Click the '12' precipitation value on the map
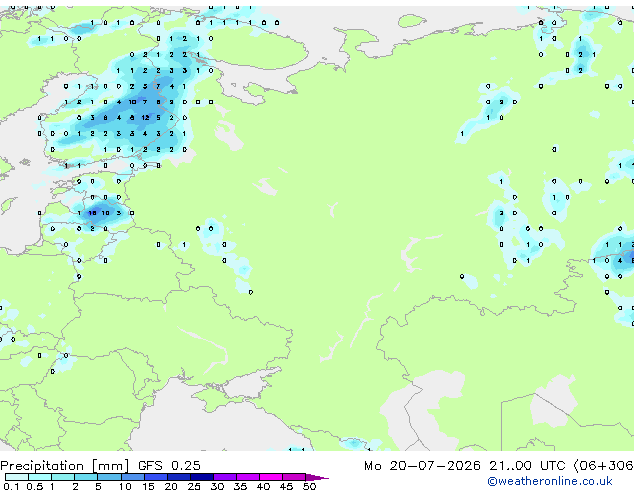The height and width of the screenshot is (490, 634). point(146,118)
